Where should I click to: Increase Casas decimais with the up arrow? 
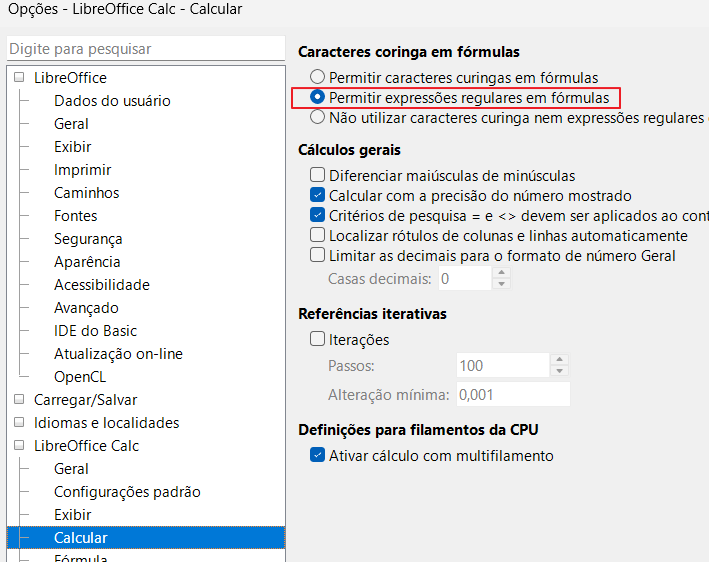tap(501, 273)
